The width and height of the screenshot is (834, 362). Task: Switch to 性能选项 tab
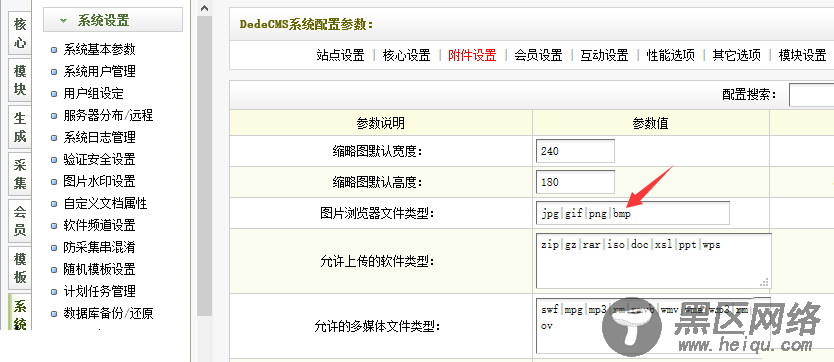(671, 55)
